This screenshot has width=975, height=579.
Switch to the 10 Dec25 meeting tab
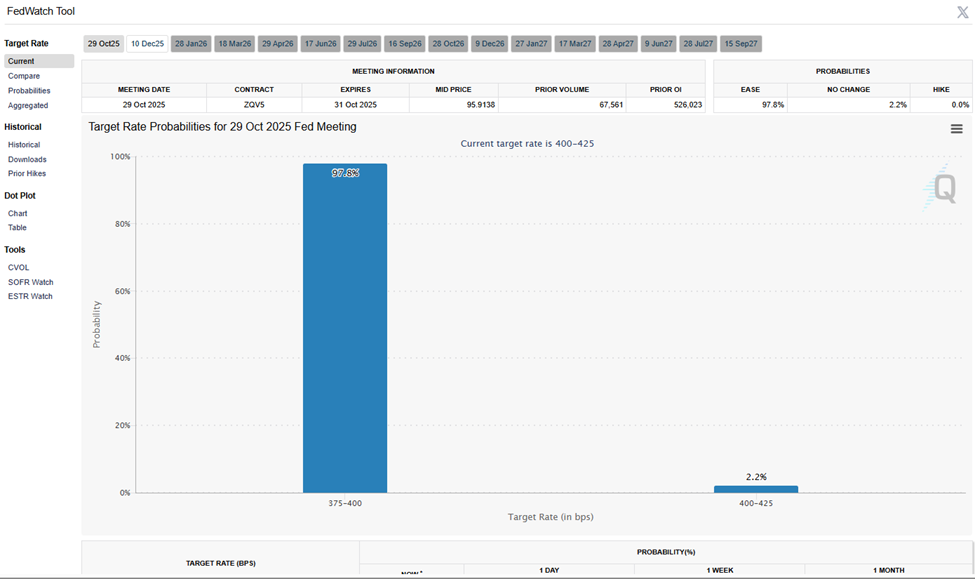pos(146,43)
